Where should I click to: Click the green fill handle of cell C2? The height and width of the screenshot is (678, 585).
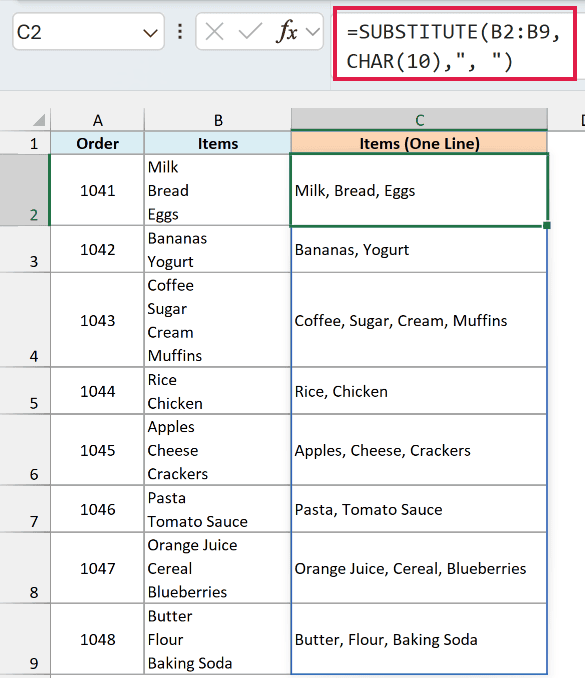coord(547,225)
